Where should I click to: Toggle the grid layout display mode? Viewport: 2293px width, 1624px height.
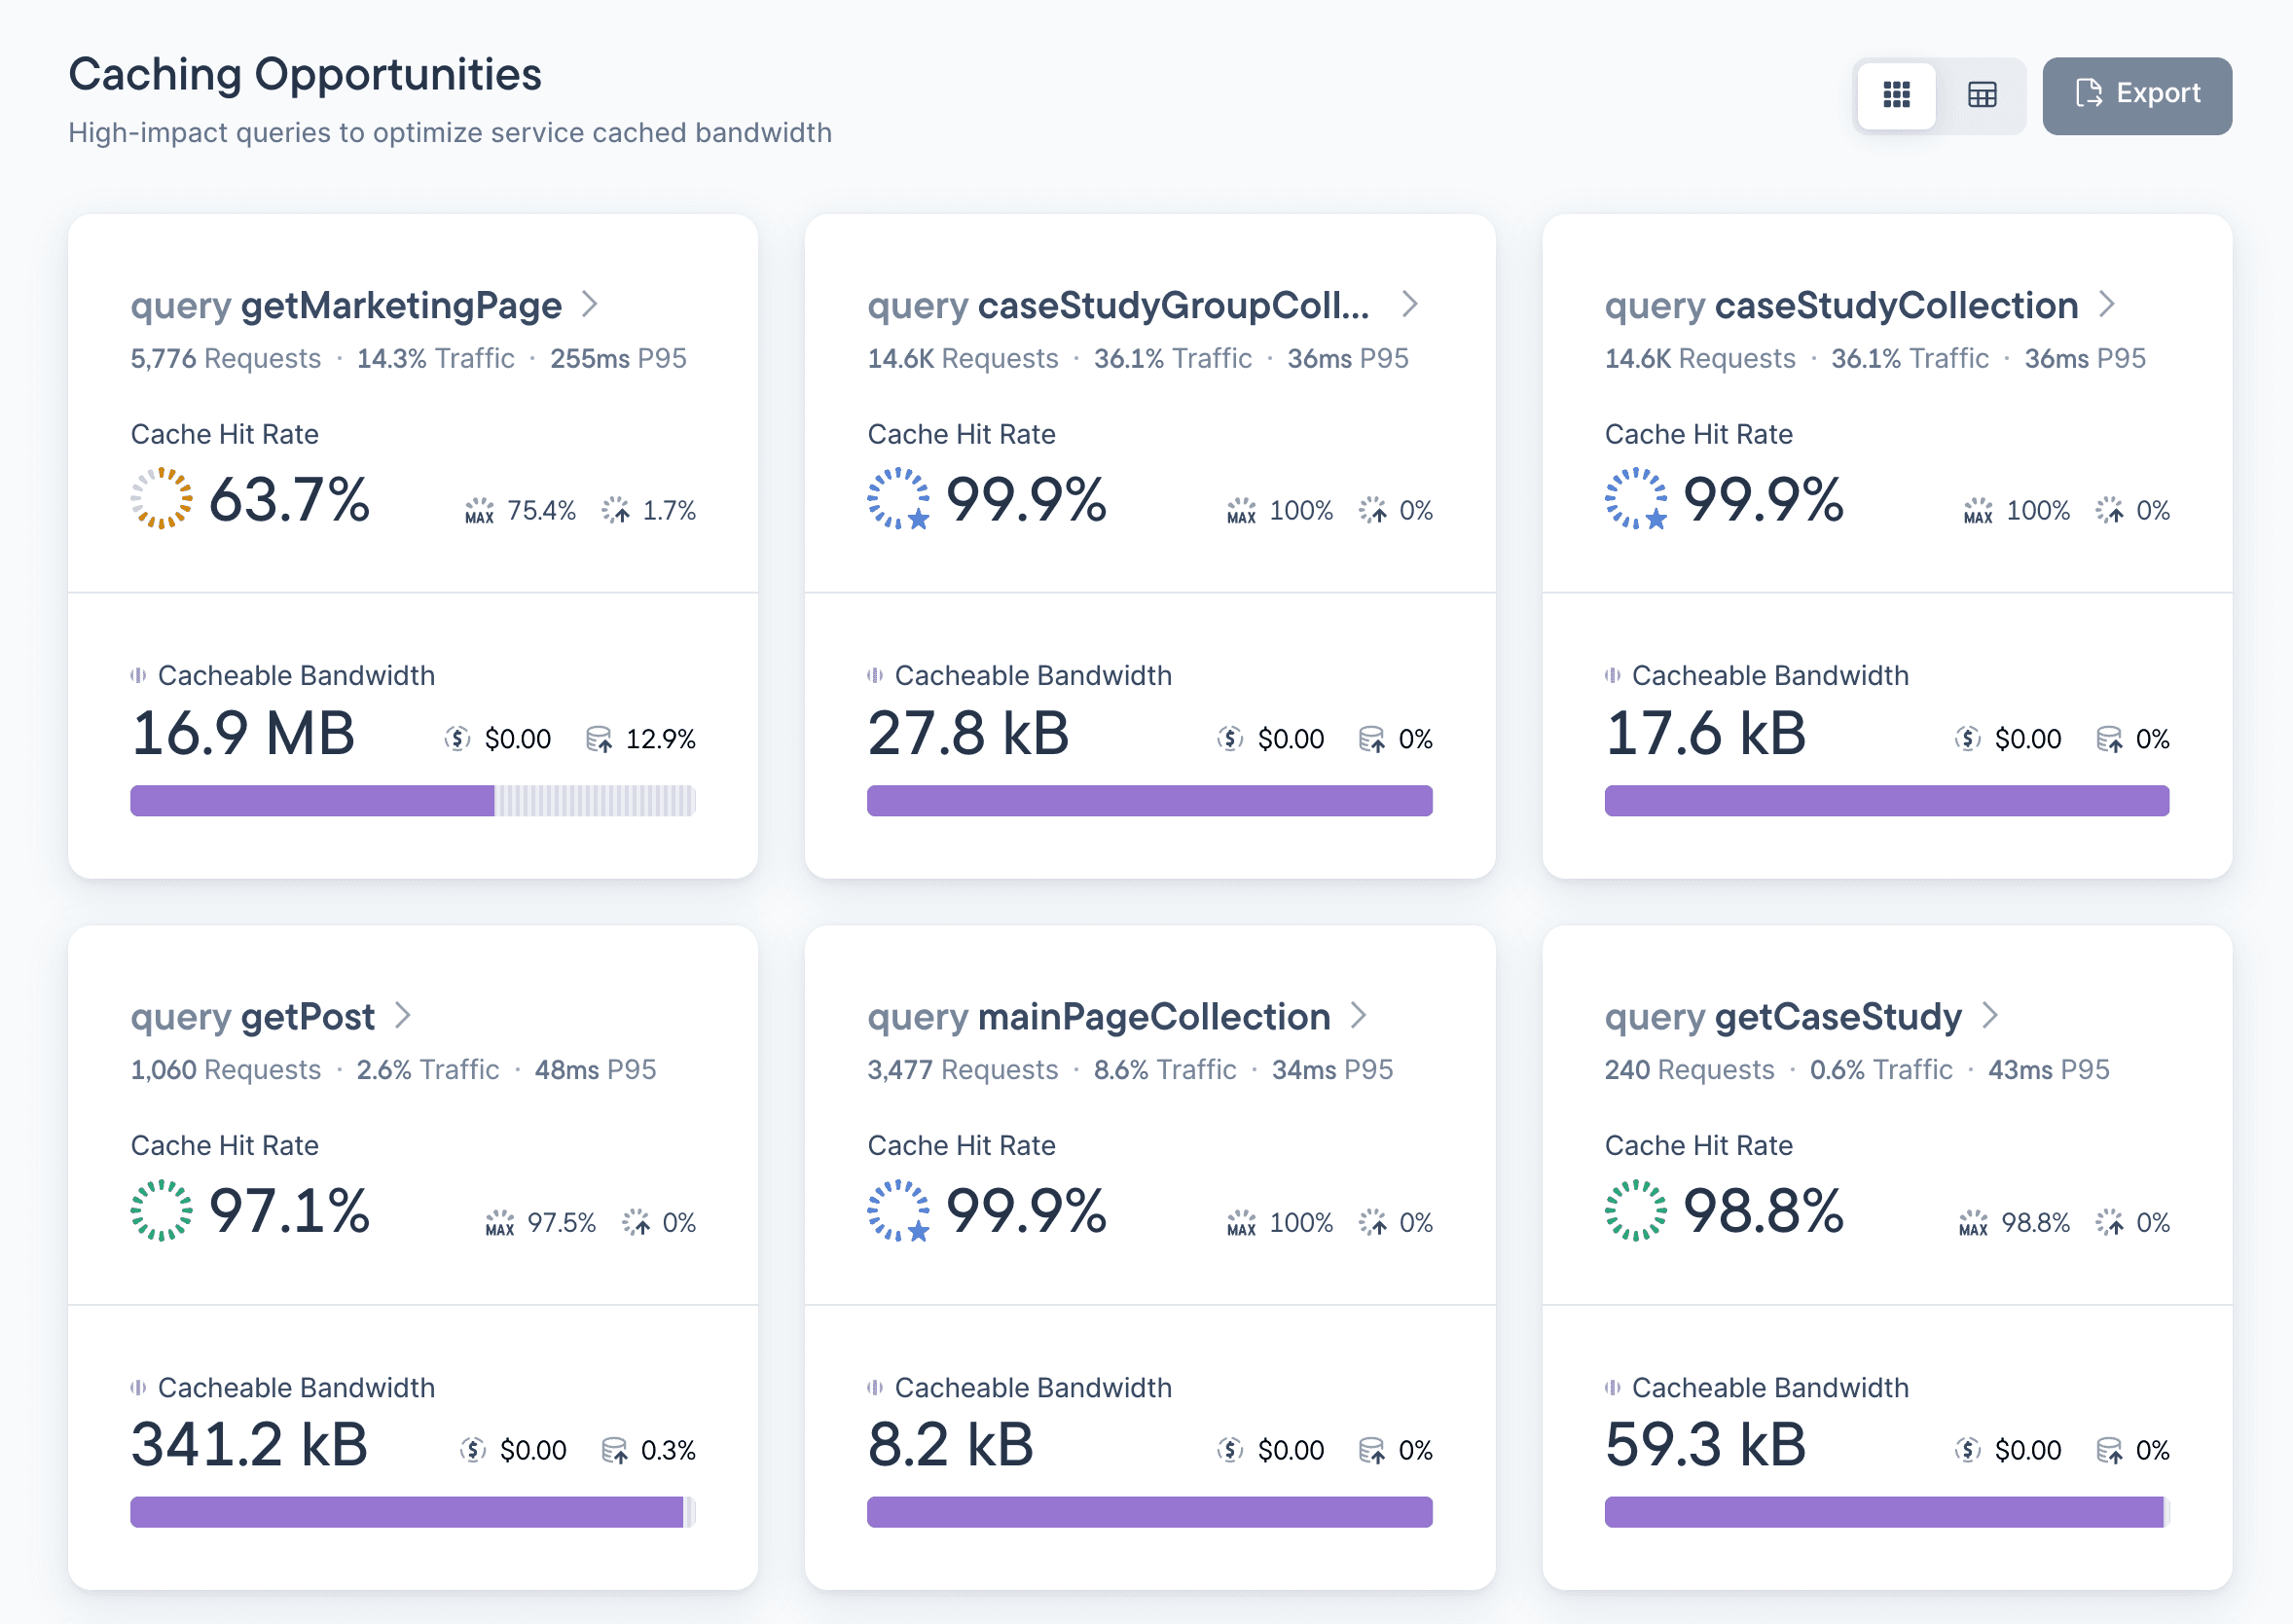coord(1897,95)
